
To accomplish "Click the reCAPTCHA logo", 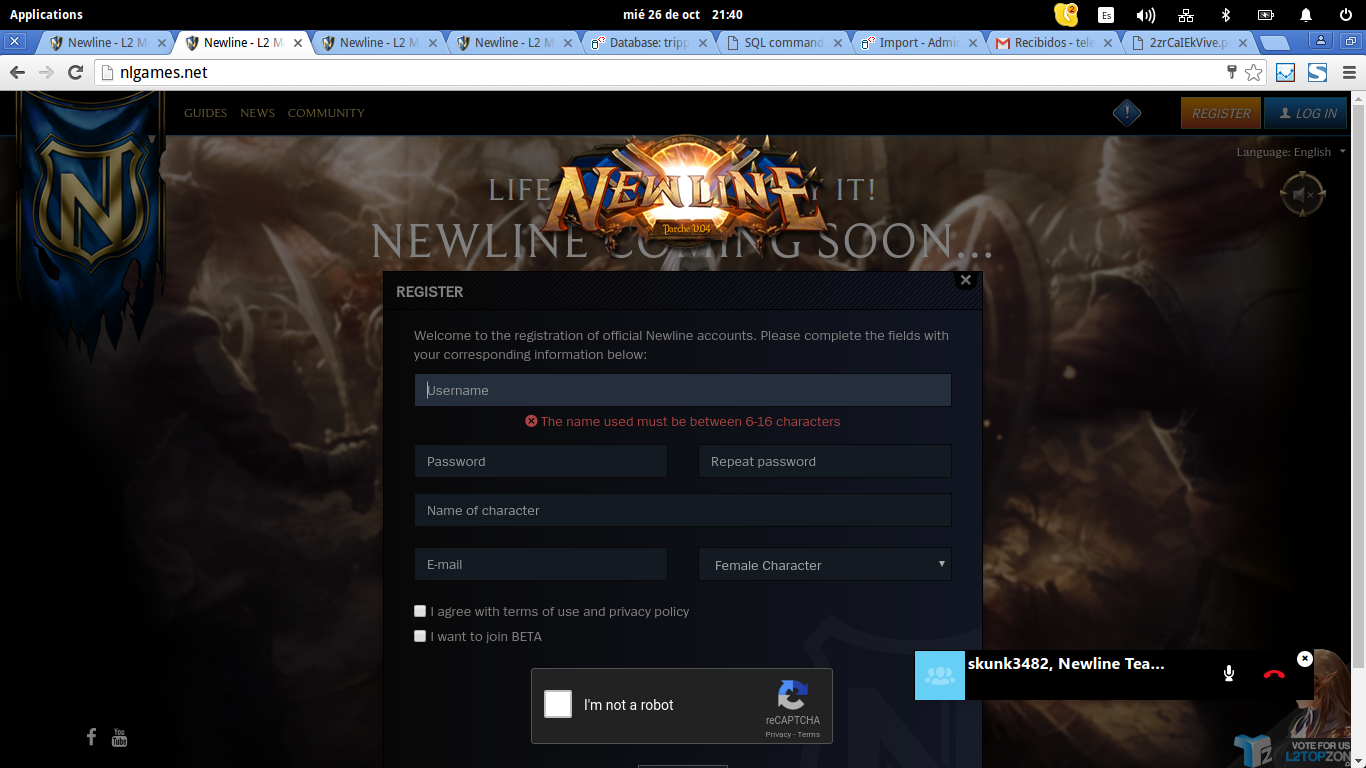I will pyautogui.click(x=792, y=695).
